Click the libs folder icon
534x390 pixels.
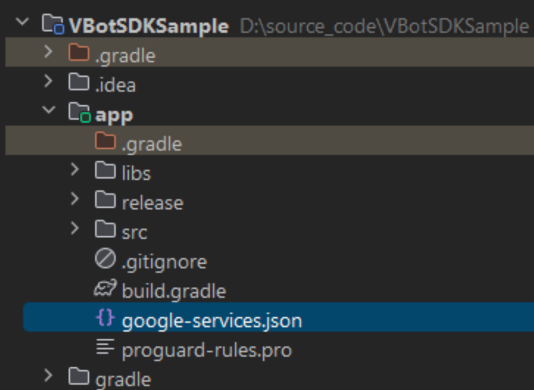point(105,170)
